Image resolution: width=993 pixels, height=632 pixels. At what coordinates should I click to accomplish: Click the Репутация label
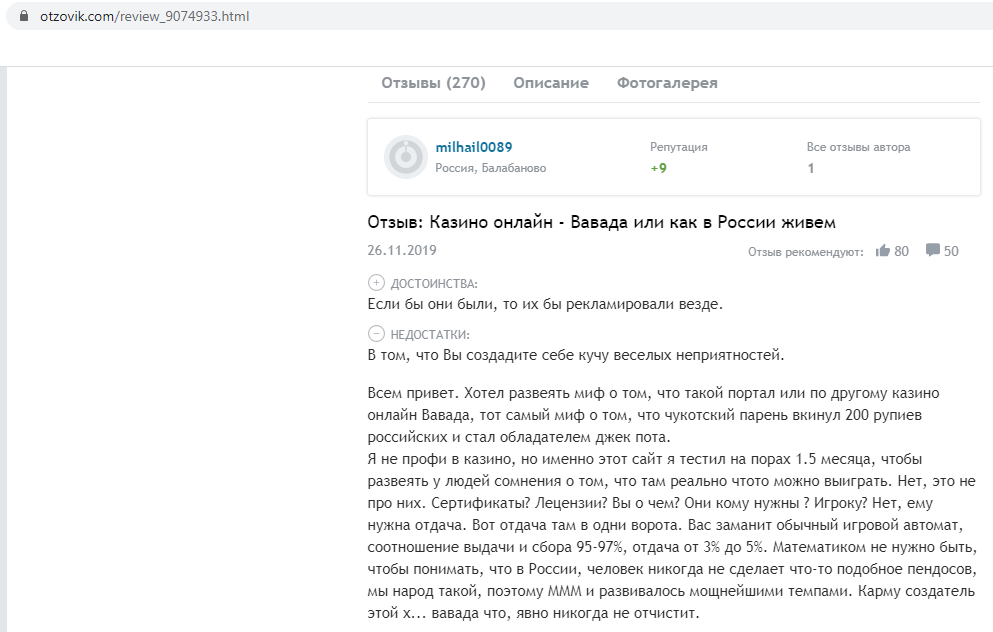pos(678,147)
